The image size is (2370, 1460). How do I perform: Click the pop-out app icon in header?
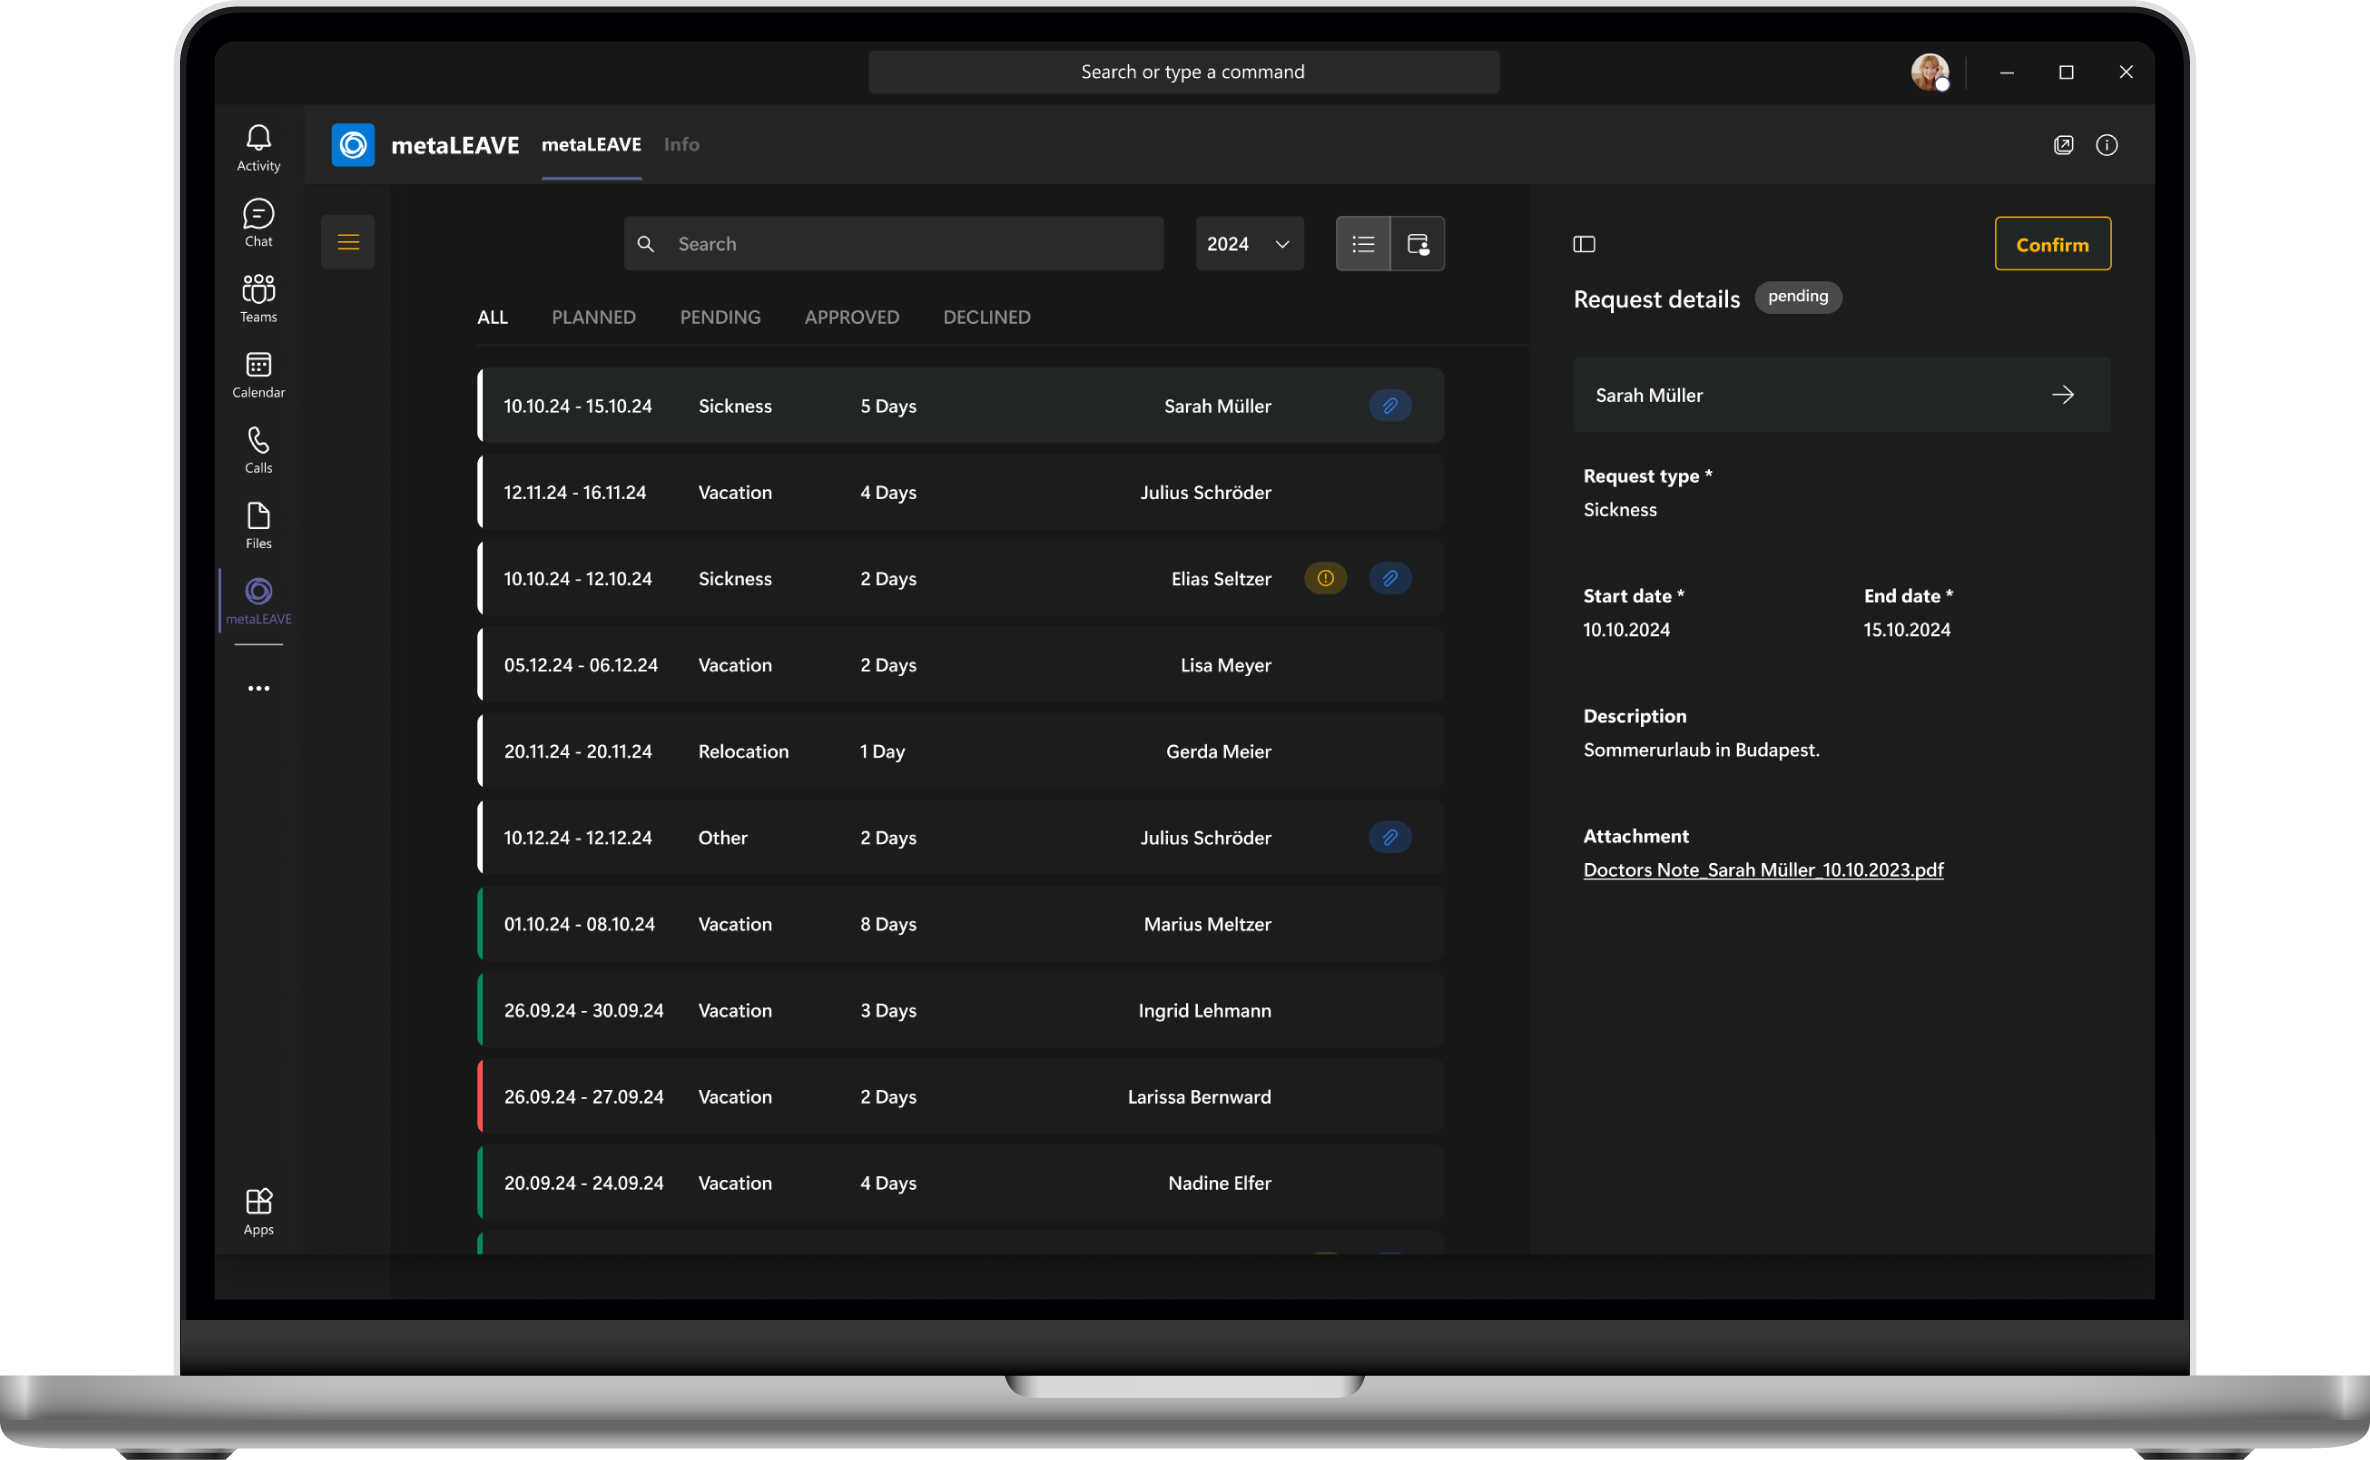2063,145
